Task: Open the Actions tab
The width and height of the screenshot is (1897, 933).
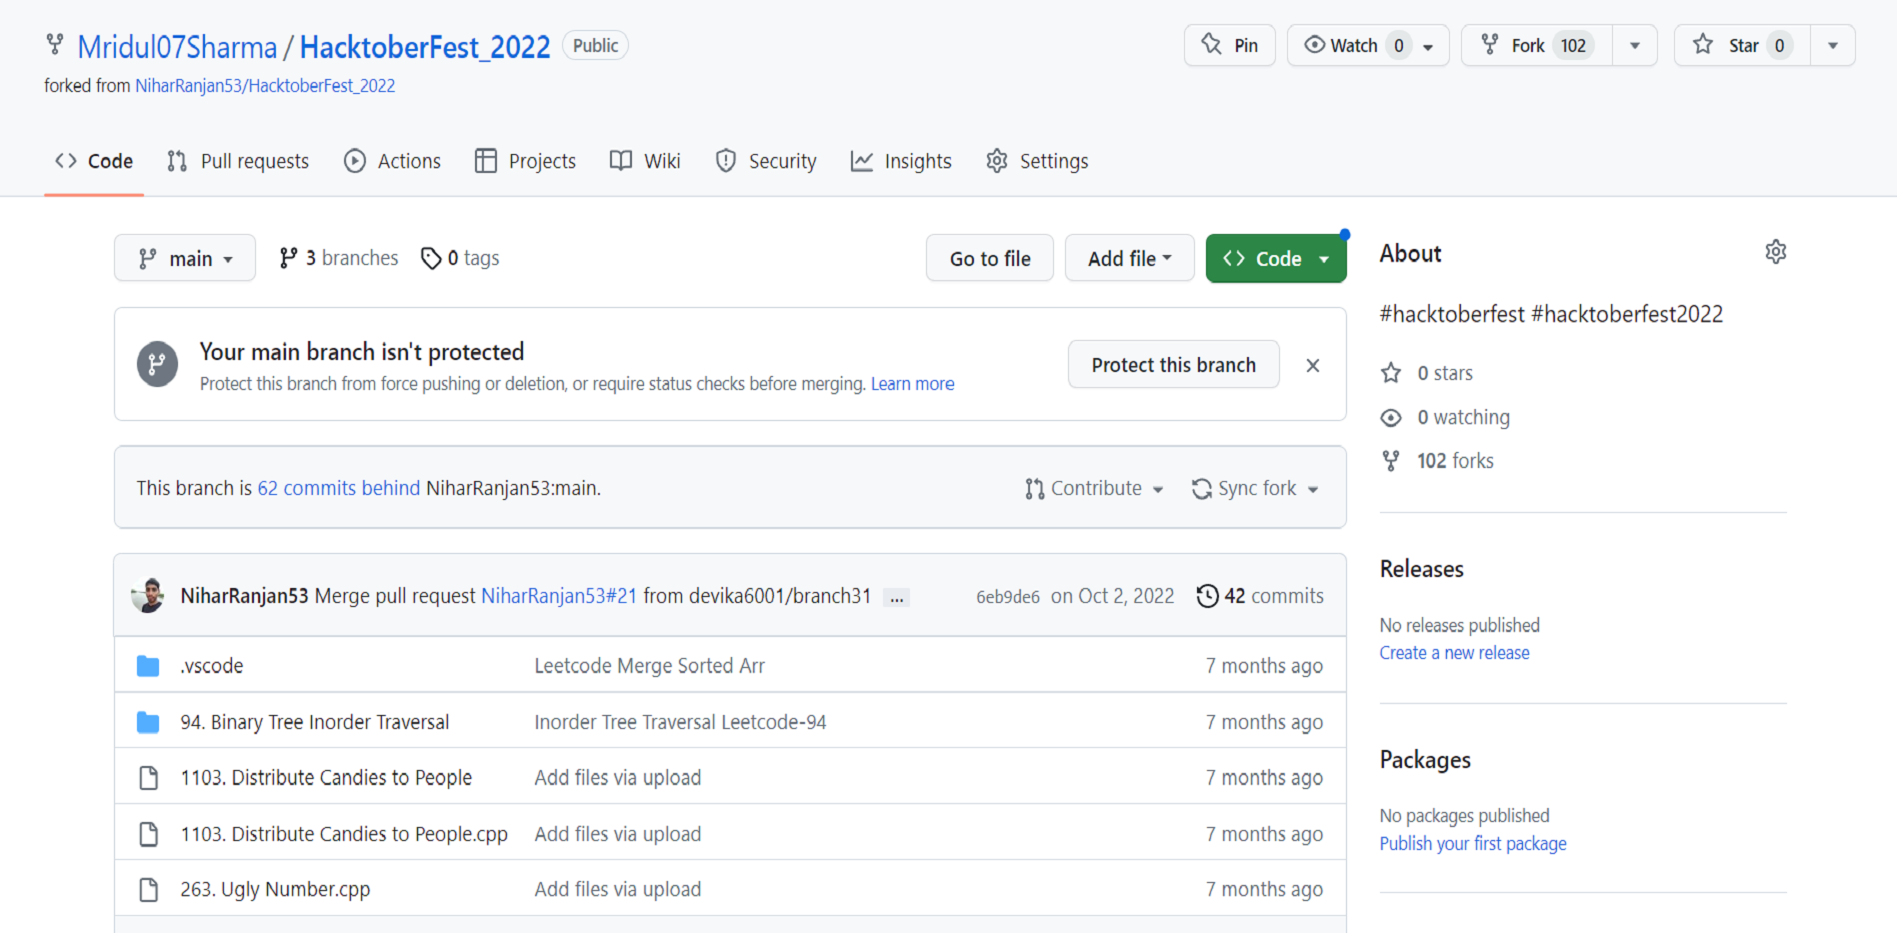Action: 392,161
